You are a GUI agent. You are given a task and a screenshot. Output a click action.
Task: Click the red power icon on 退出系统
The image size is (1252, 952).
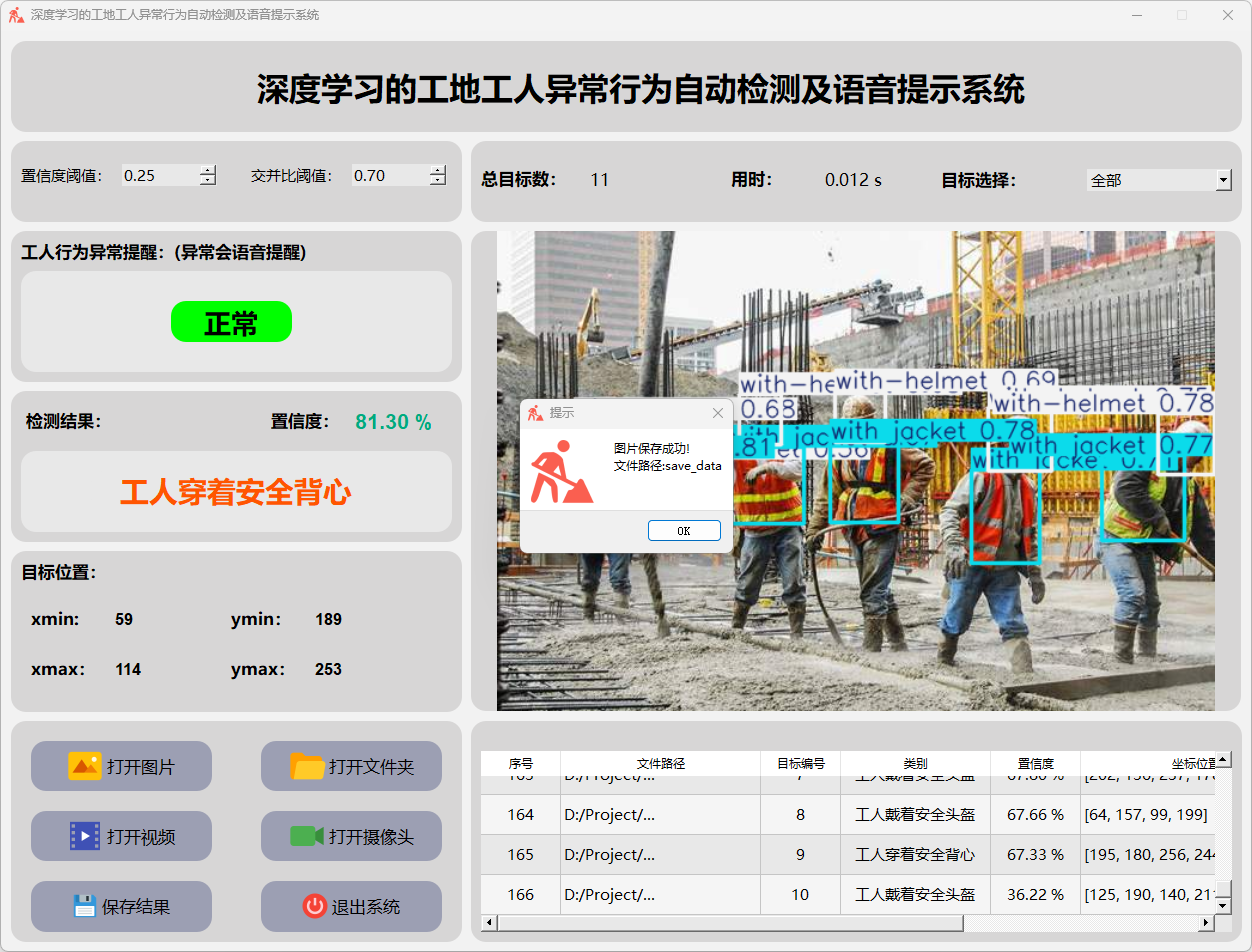[314, 906]
